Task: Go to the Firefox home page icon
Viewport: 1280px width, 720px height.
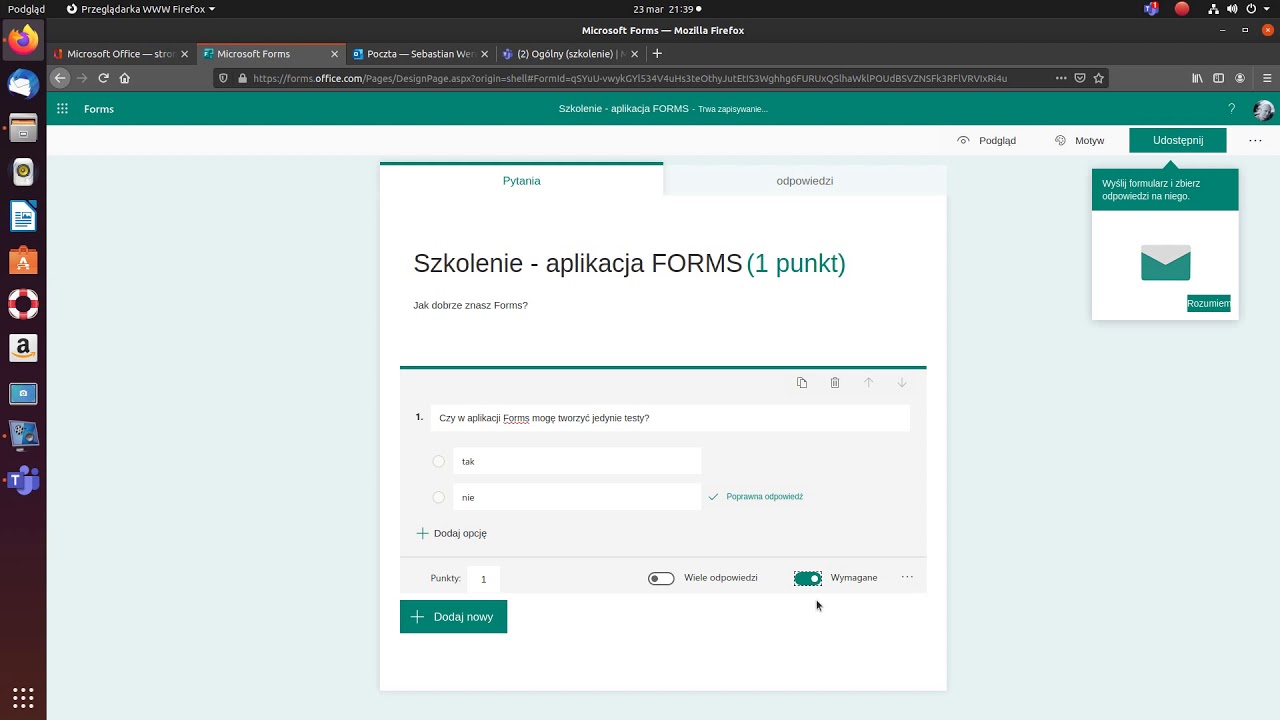Action: click(124, 78)
